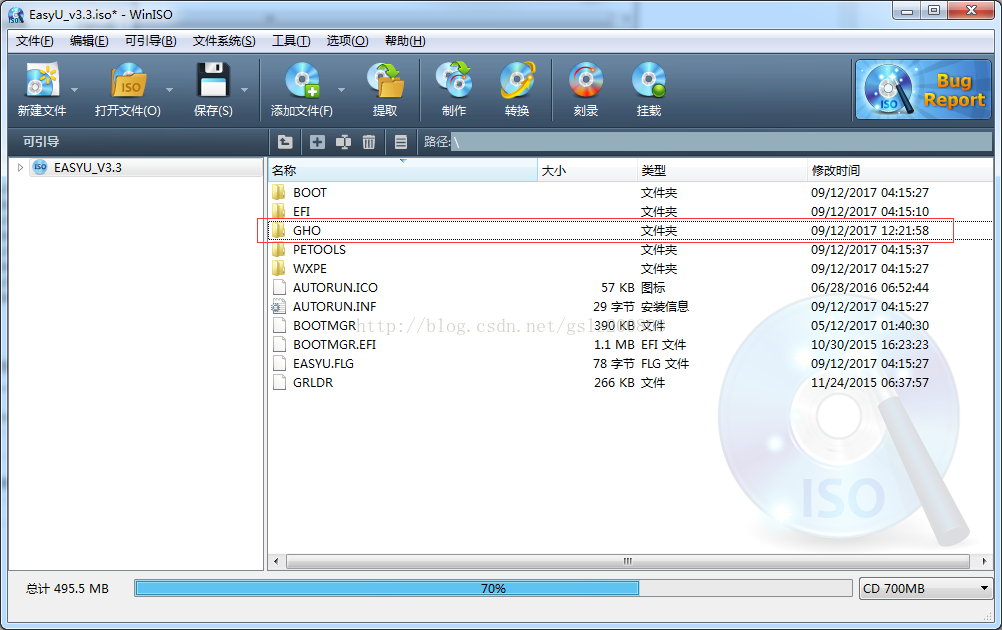Click the go-up-folder icon beside the path
This screenshot has height=630, width=1002.
(x=285, y=142)
